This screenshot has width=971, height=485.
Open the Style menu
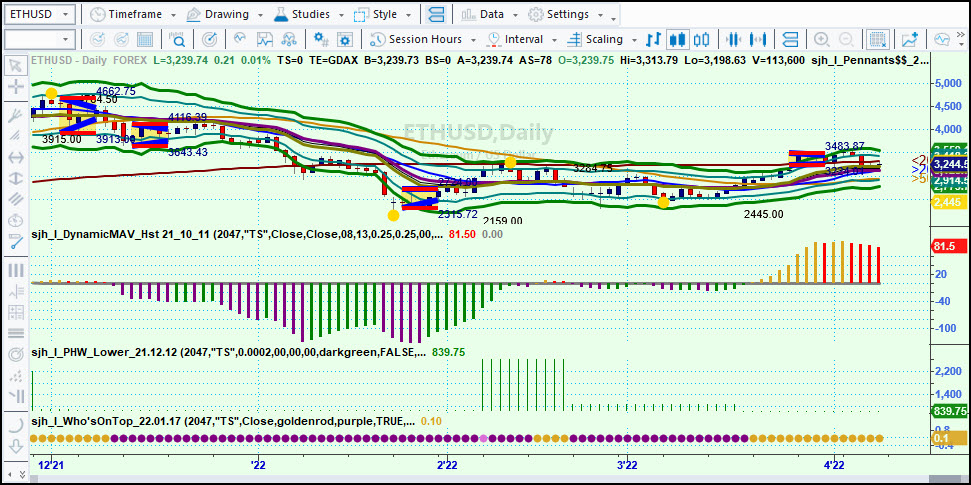point(383,14)
